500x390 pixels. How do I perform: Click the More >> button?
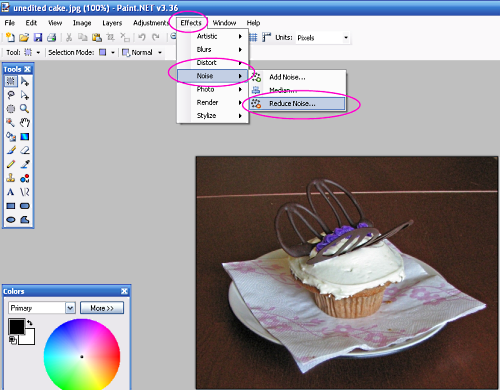(x=102, y=308)
